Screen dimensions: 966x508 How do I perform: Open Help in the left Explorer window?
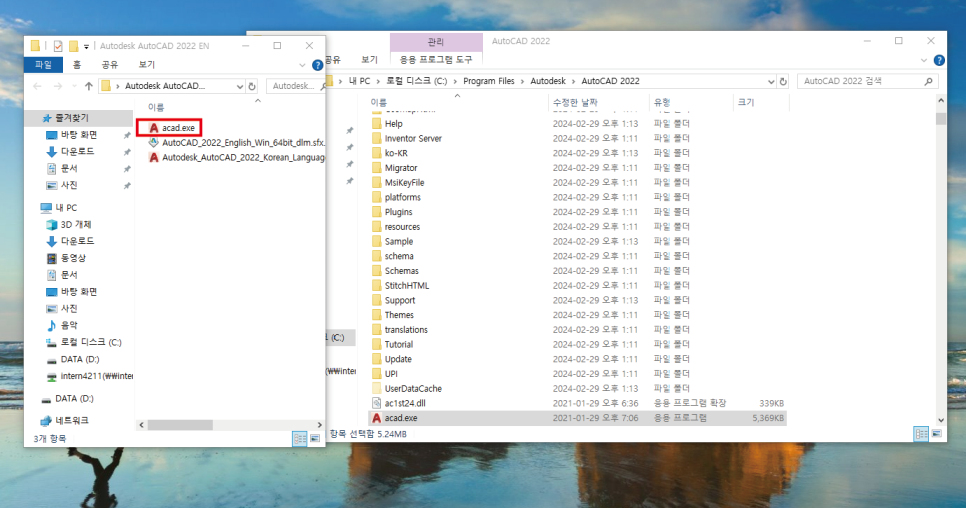point(317,65)
